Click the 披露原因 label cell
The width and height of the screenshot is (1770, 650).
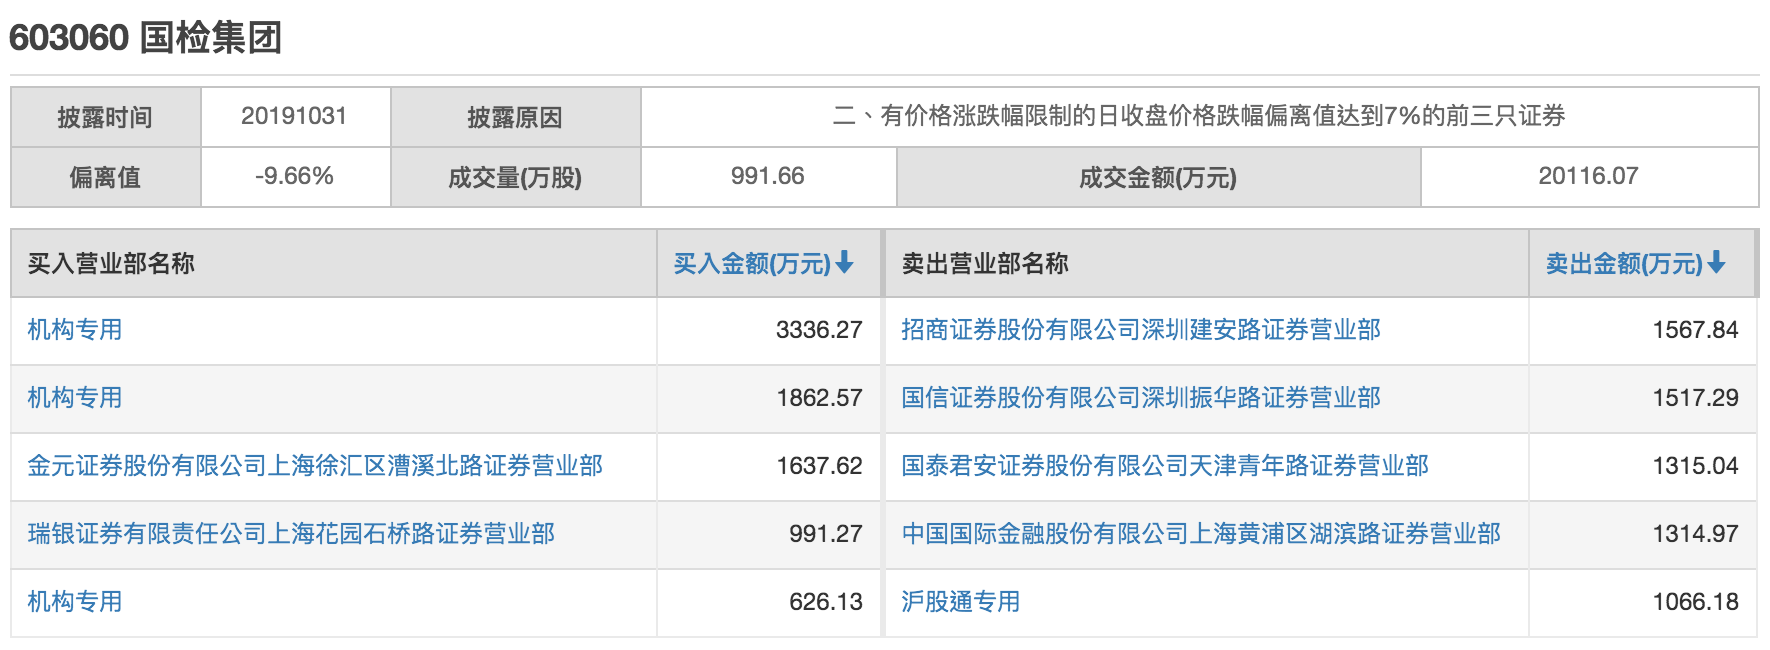coord(515,117)
